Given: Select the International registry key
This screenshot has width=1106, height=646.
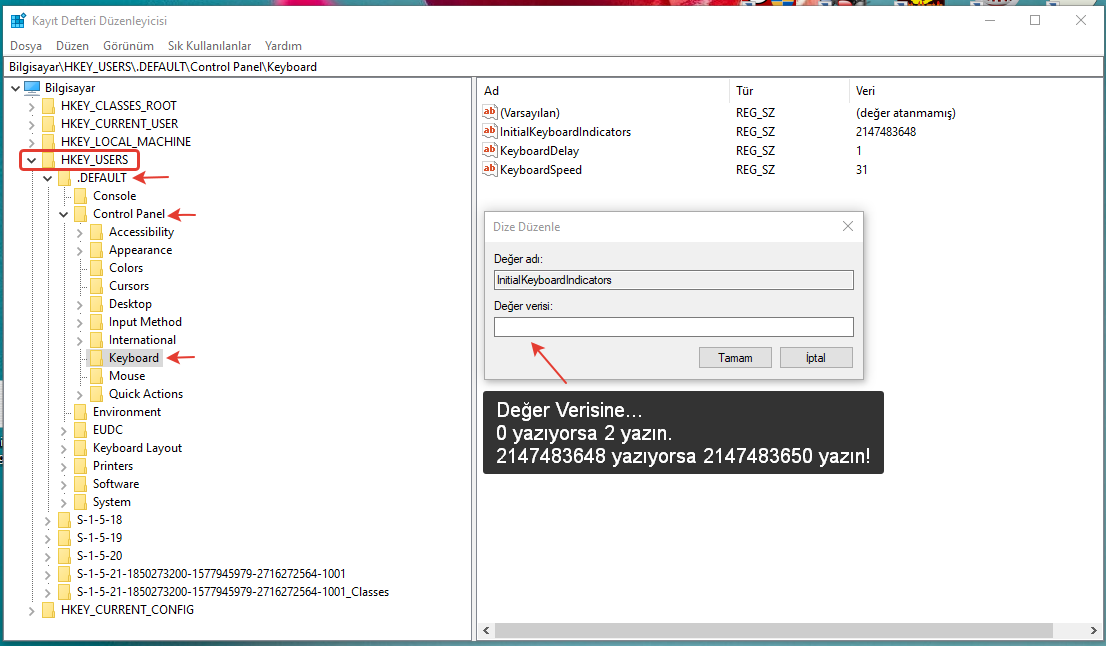Looking at the screenshot, I should [x=142, y=340].
